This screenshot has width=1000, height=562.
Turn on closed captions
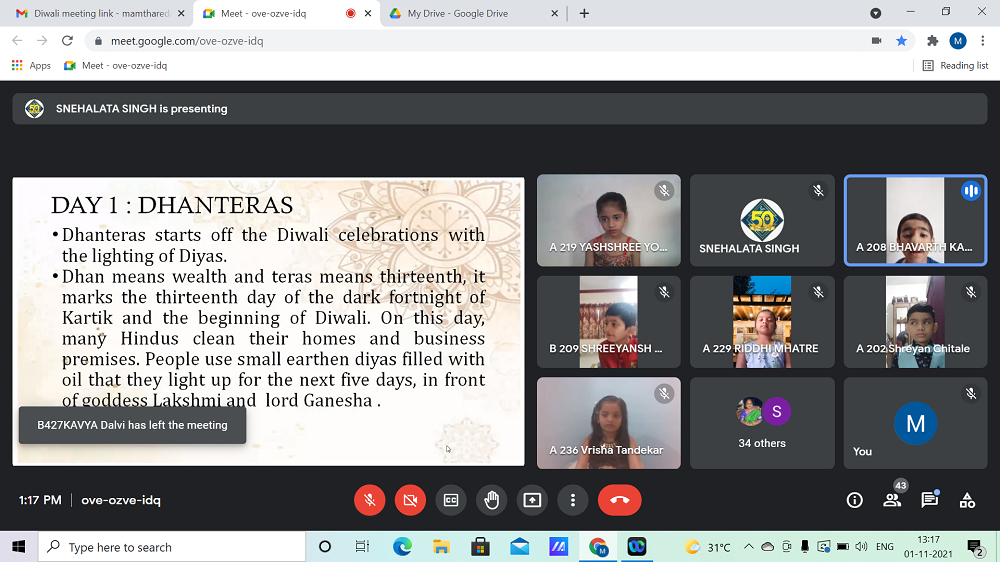point(451,500)
